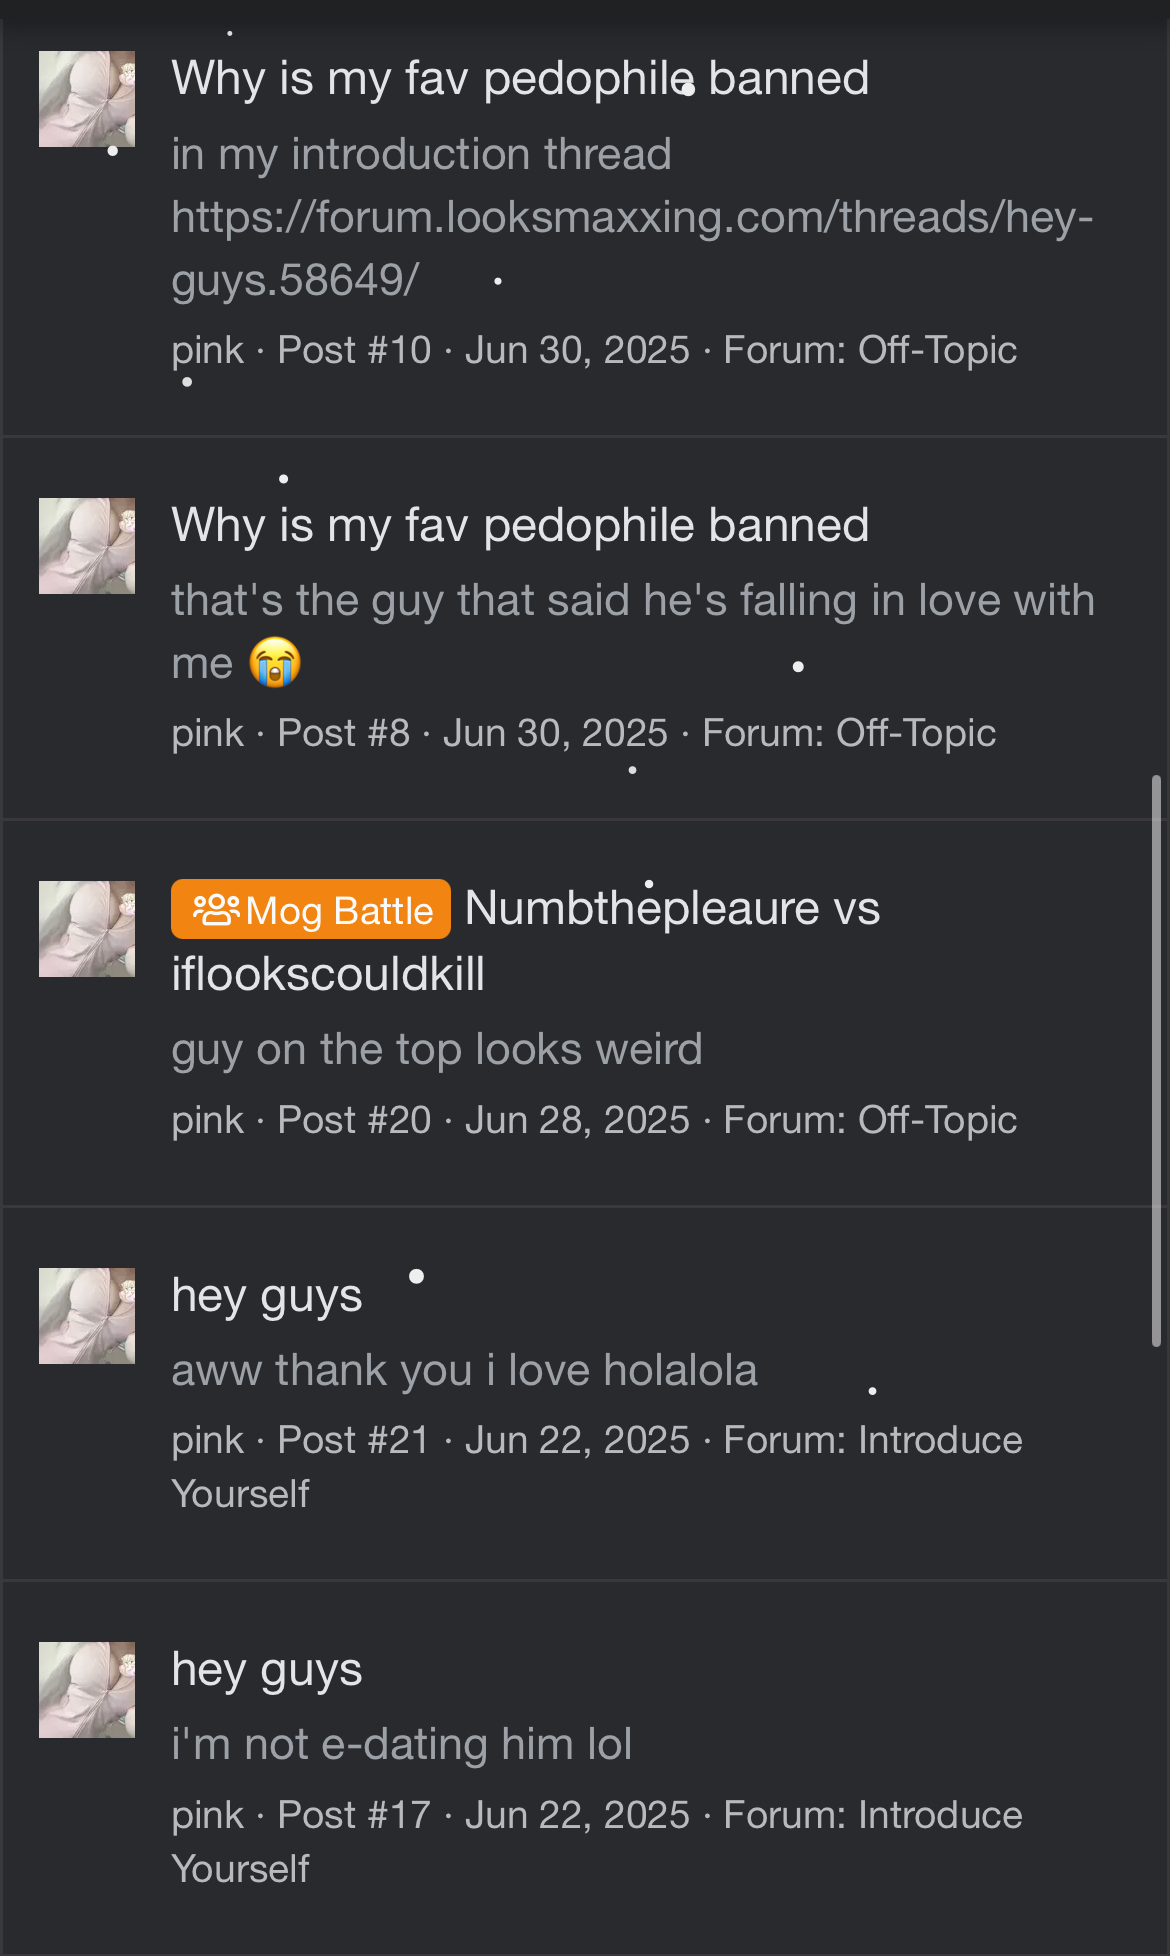Open 'hey guys' thread for Post #21
Screen dimensions: 1170x1956
(x=267, y=1295)
